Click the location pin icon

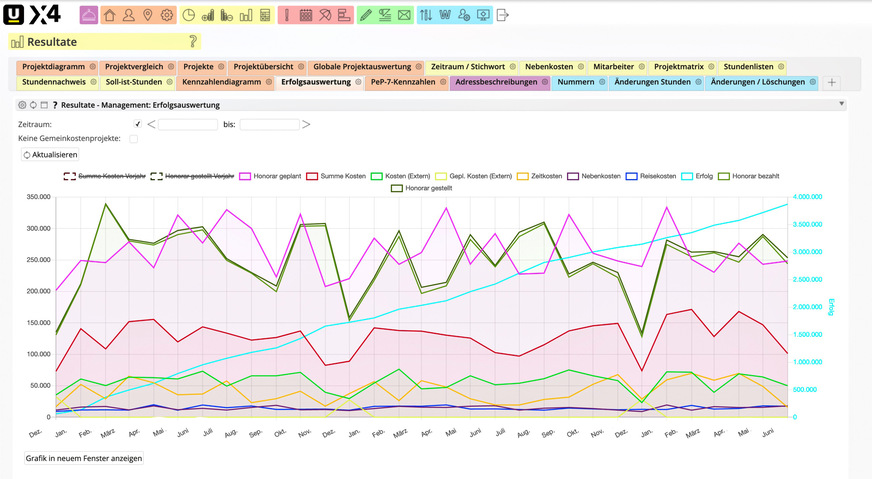148,15
